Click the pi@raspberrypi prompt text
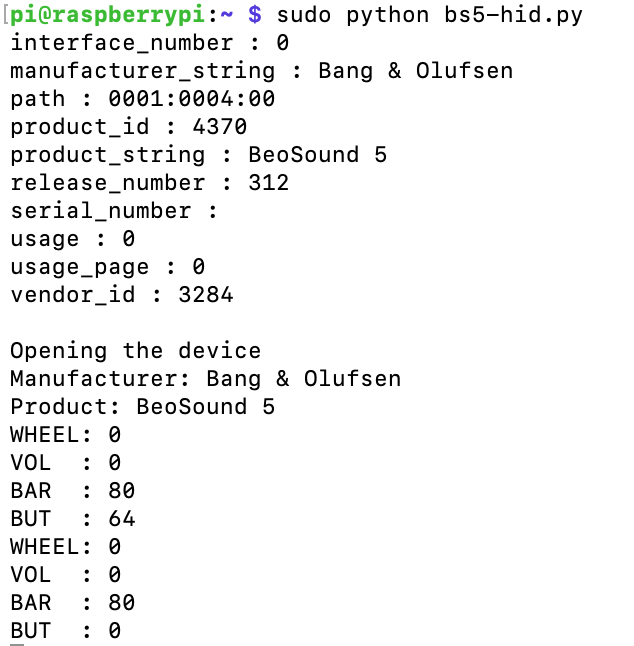The image size is (634, 646). [x=114, y=15]
